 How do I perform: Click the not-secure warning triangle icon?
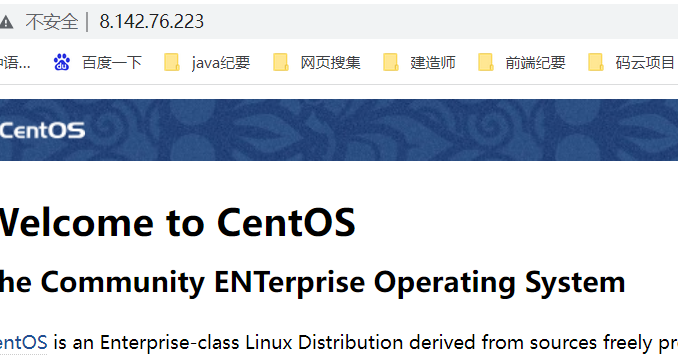[6, 22]
